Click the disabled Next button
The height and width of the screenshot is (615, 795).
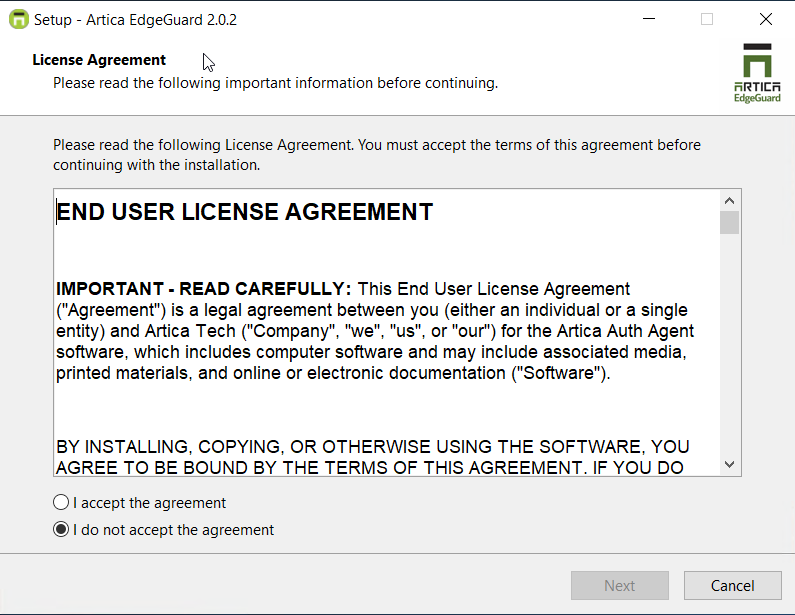pyautogui.click(x=620, y=586)
